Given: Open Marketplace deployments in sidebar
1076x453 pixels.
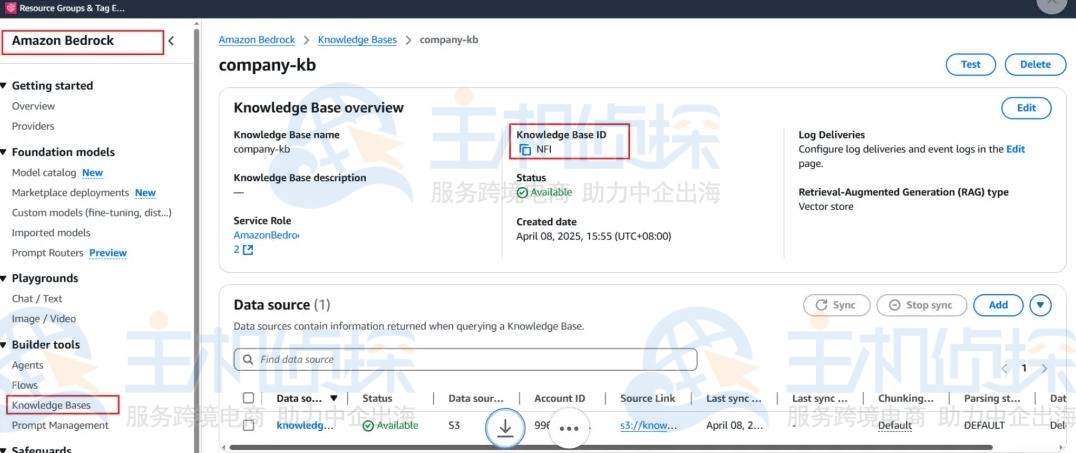Looking at the screenshot, I should tap(71, 193).
